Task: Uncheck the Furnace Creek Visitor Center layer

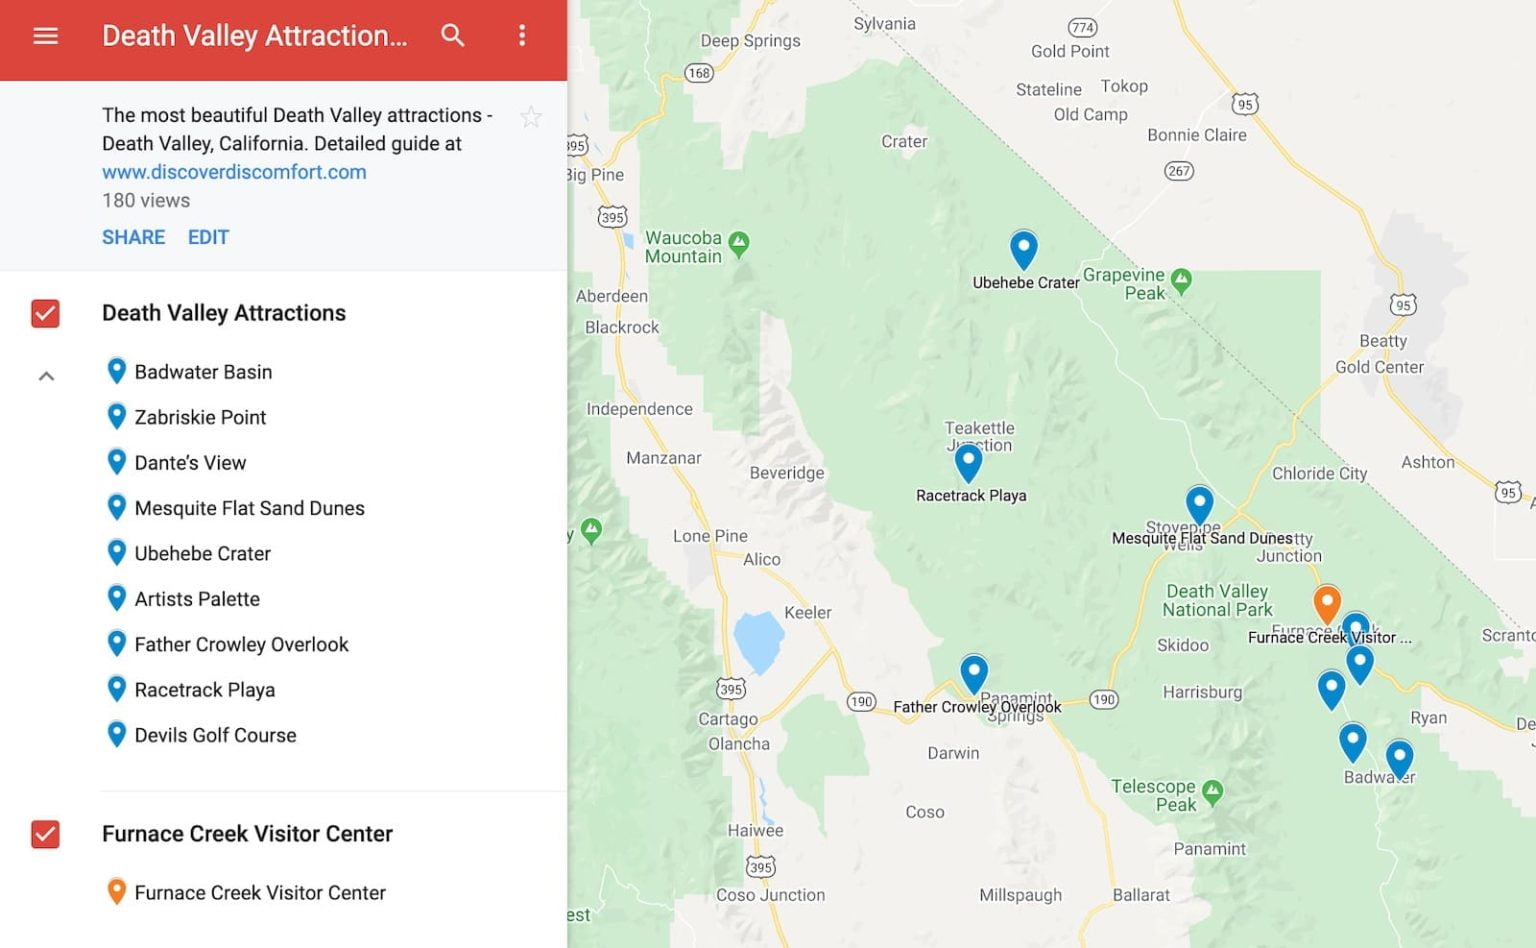Action: point(44,834)
